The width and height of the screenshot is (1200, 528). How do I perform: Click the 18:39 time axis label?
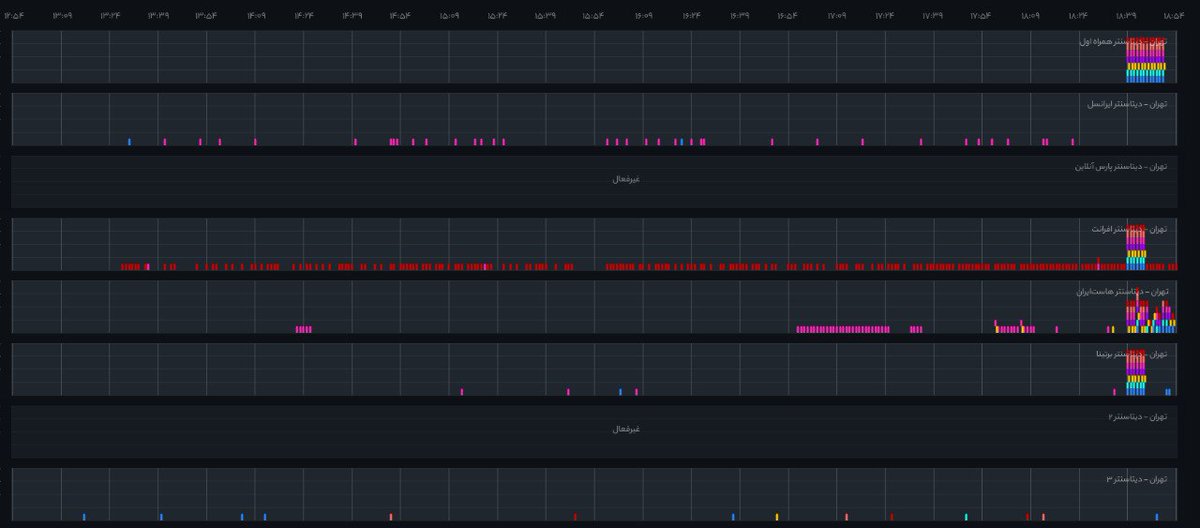click(1126, 16)
